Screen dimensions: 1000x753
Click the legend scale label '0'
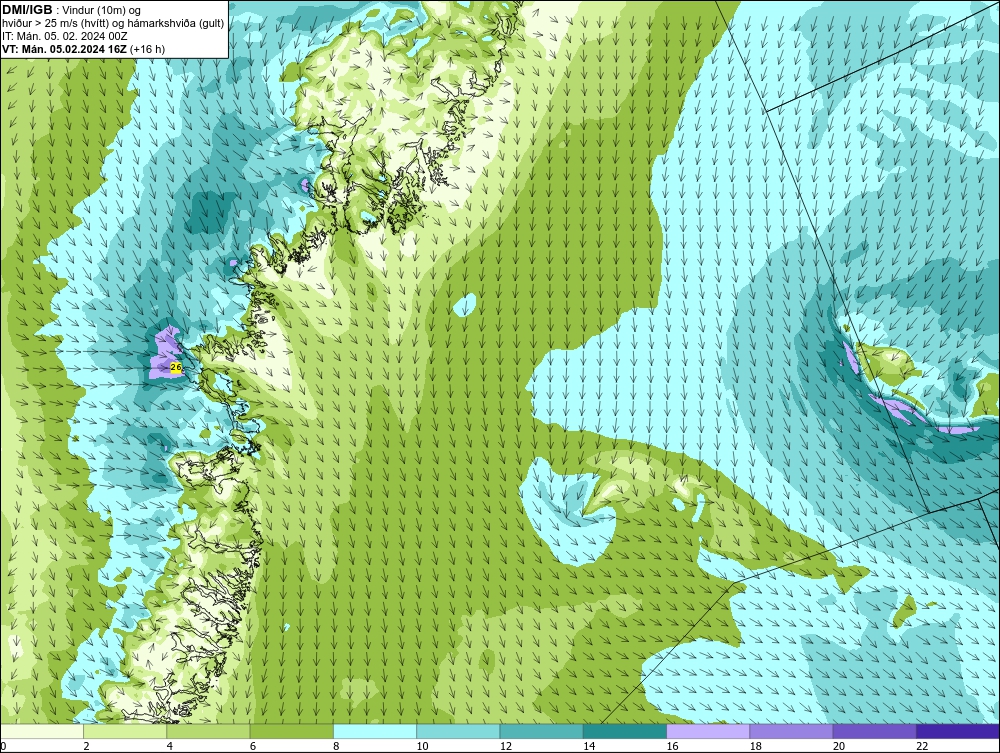point(3,746)
